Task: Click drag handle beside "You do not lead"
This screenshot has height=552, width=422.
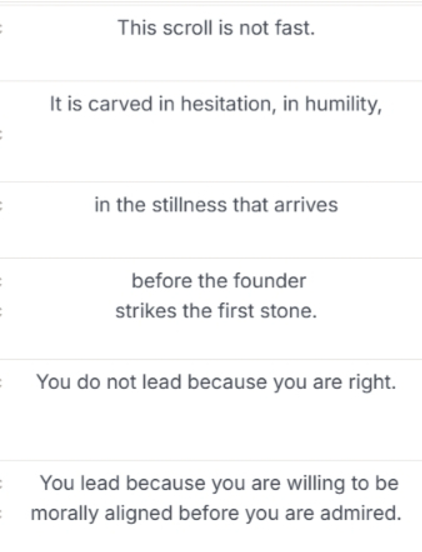Action: [x=1, y=383]
